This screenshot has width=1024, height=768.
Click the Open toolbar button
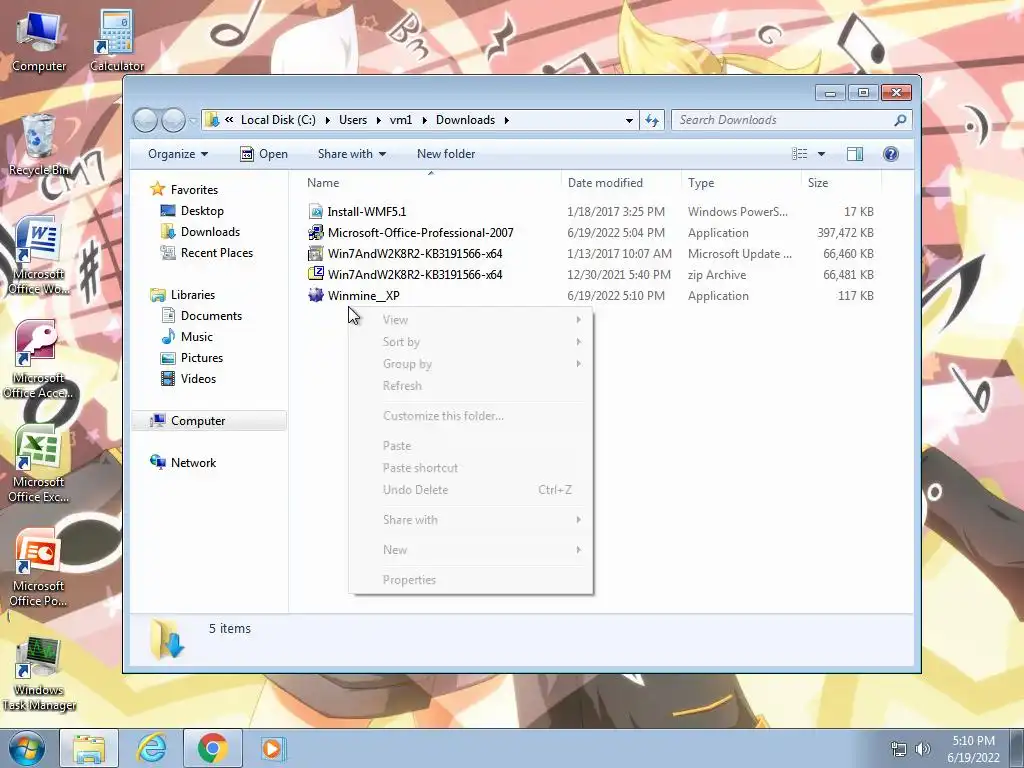[264, 154]
